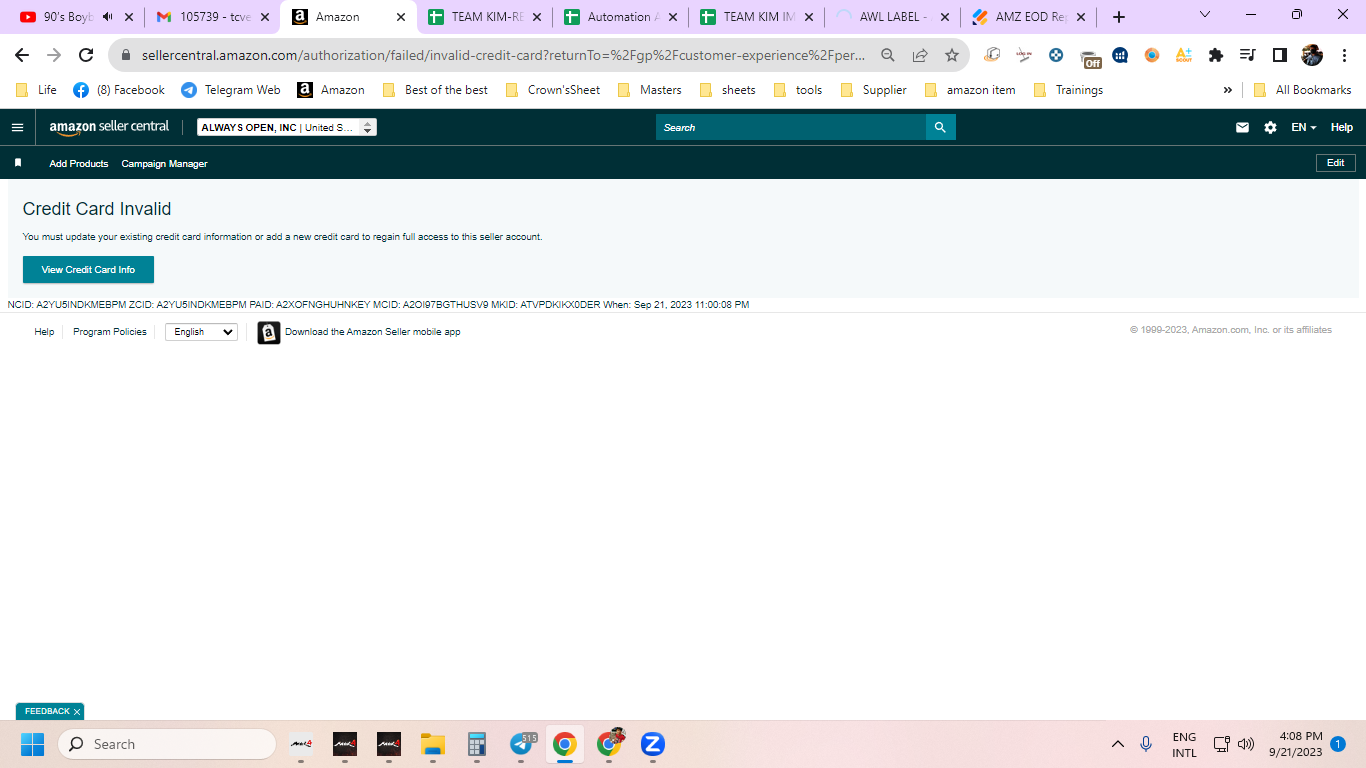This screenshot has width=1366, height=768.
Task: Open the Windows Start menu
Action: click(33, 744)
